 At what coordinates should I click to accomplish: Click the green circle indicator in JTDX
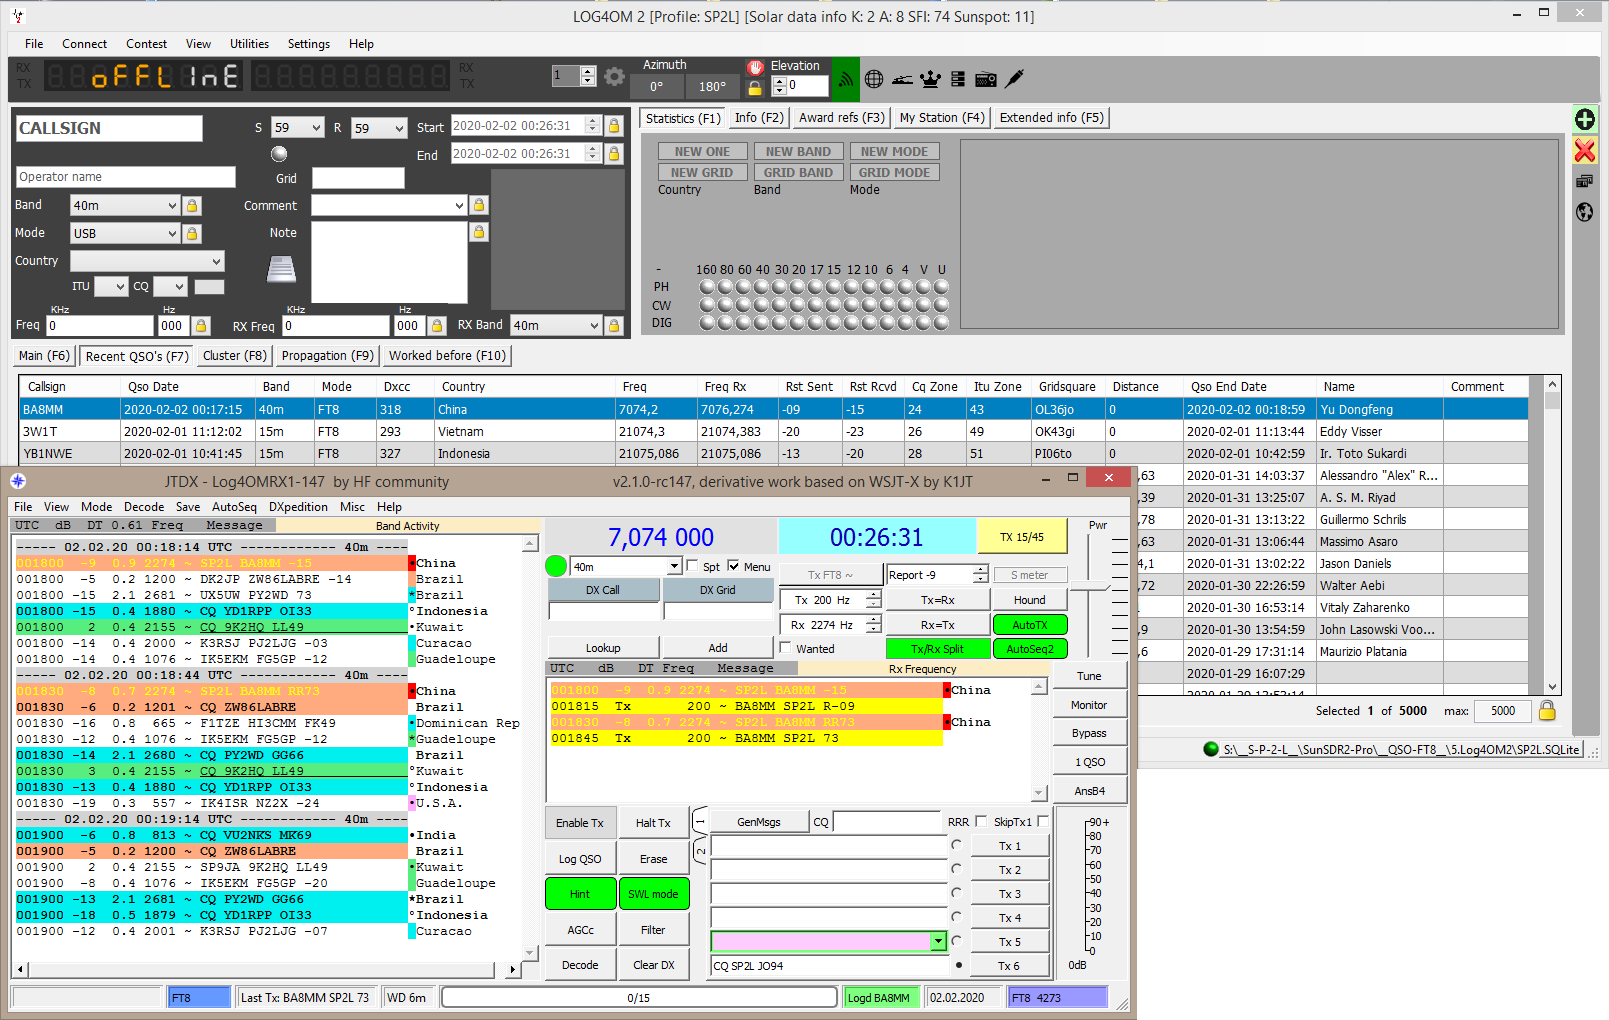tap(556, 566)
